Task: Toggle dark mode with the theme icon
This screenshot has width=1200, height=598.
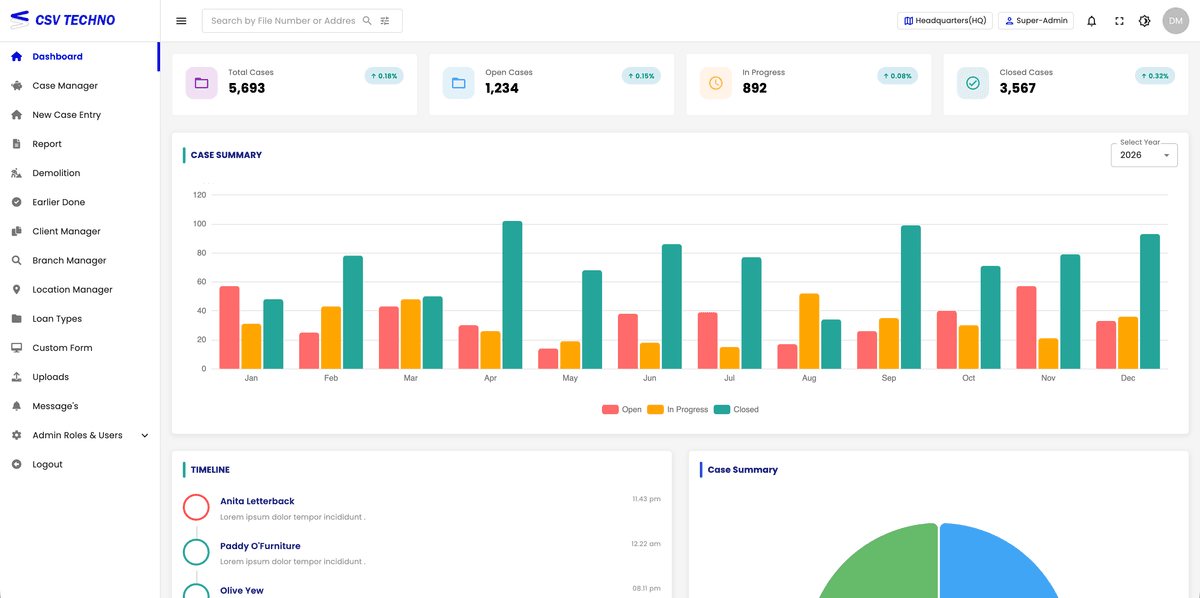Action: coord(1144,20)
